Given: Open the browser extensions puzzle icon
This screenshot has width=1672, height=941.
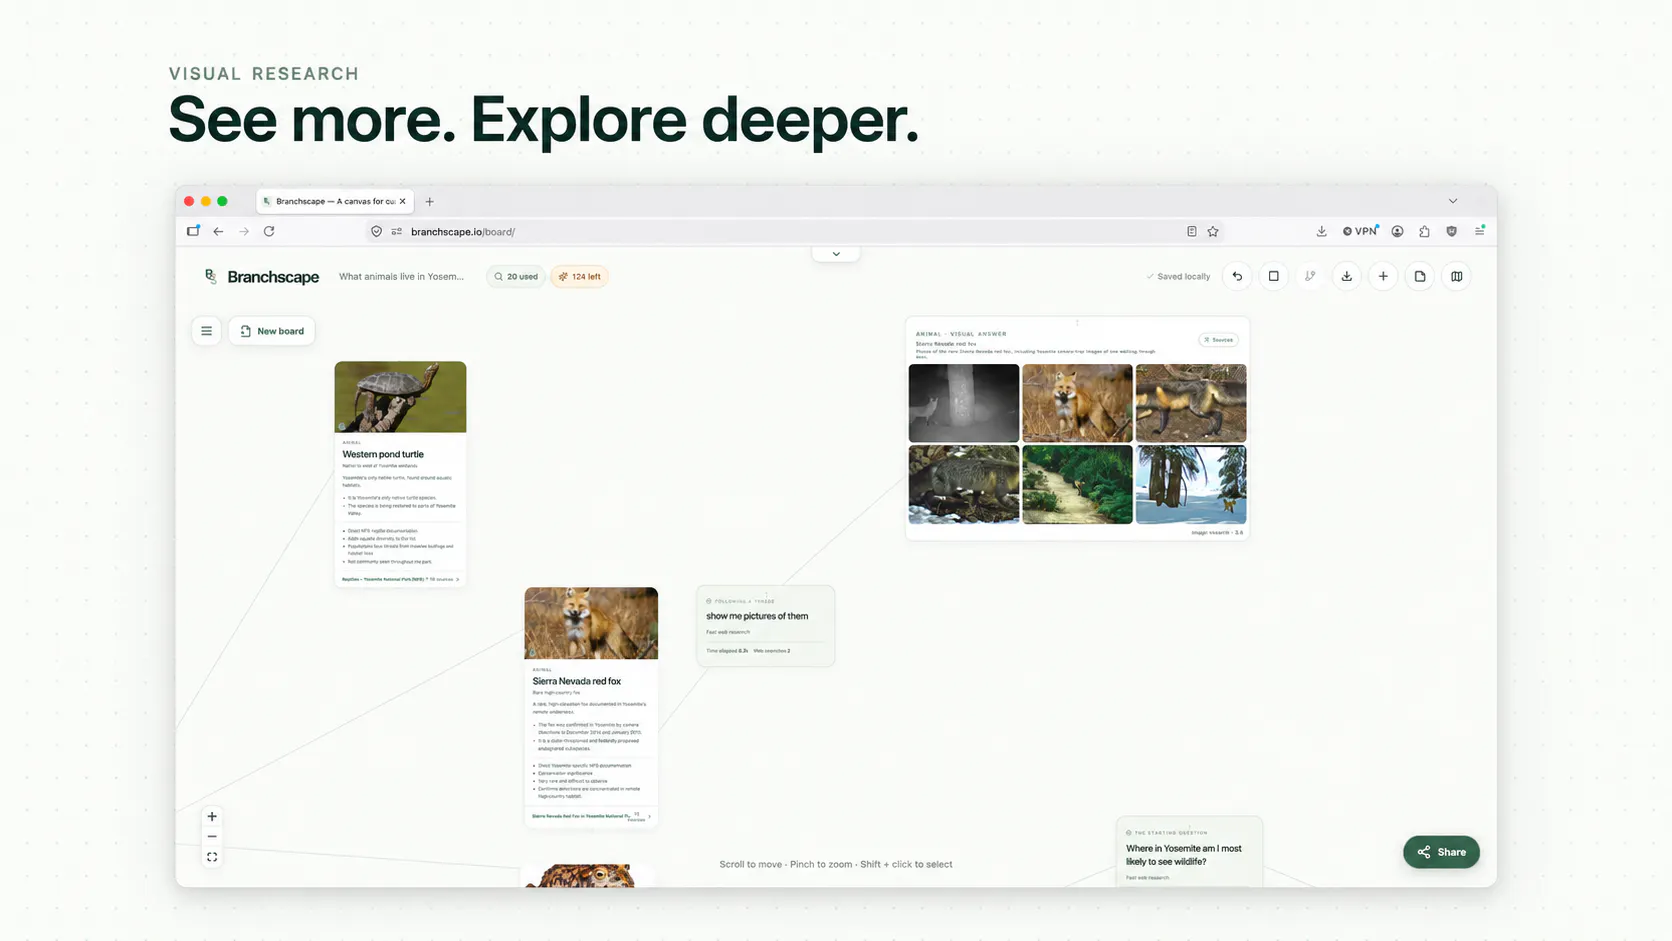Looking at the screenshot, I should point(1424,231).
